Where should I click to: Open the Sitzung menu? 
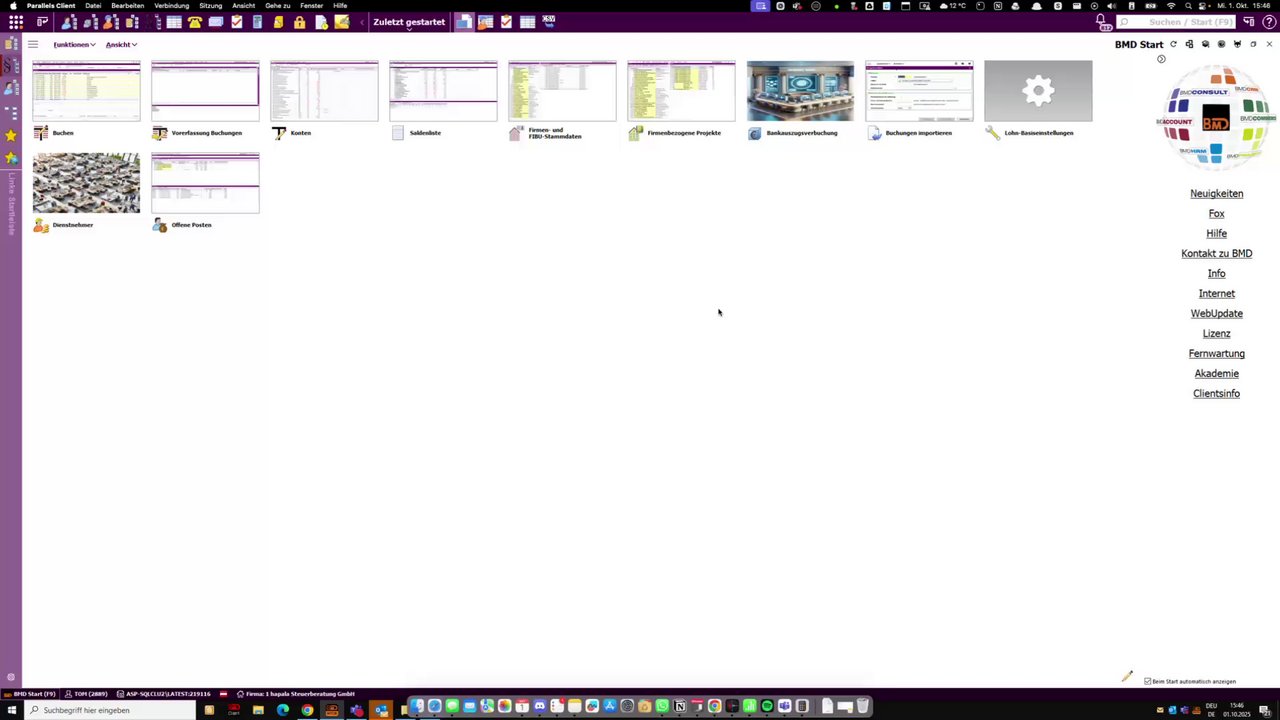(x=210, y=5)
